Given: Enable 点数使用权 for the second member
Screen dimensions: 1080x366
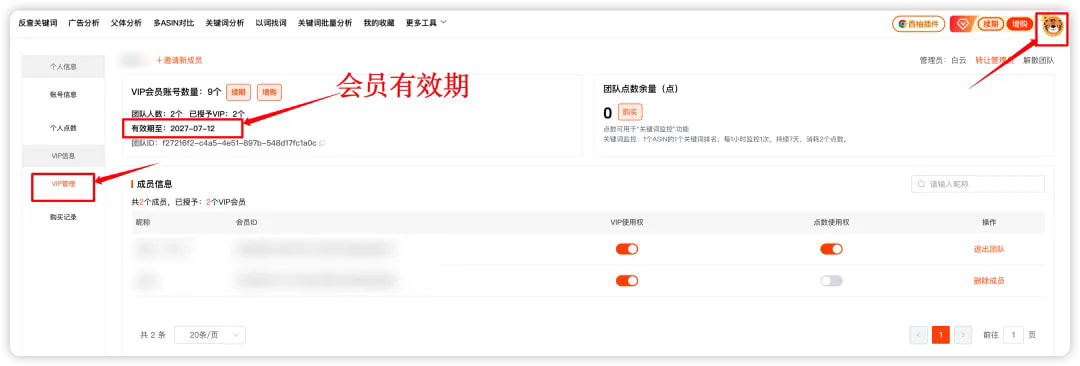Looking at the screenshot, I should click(x=831, y=281).
